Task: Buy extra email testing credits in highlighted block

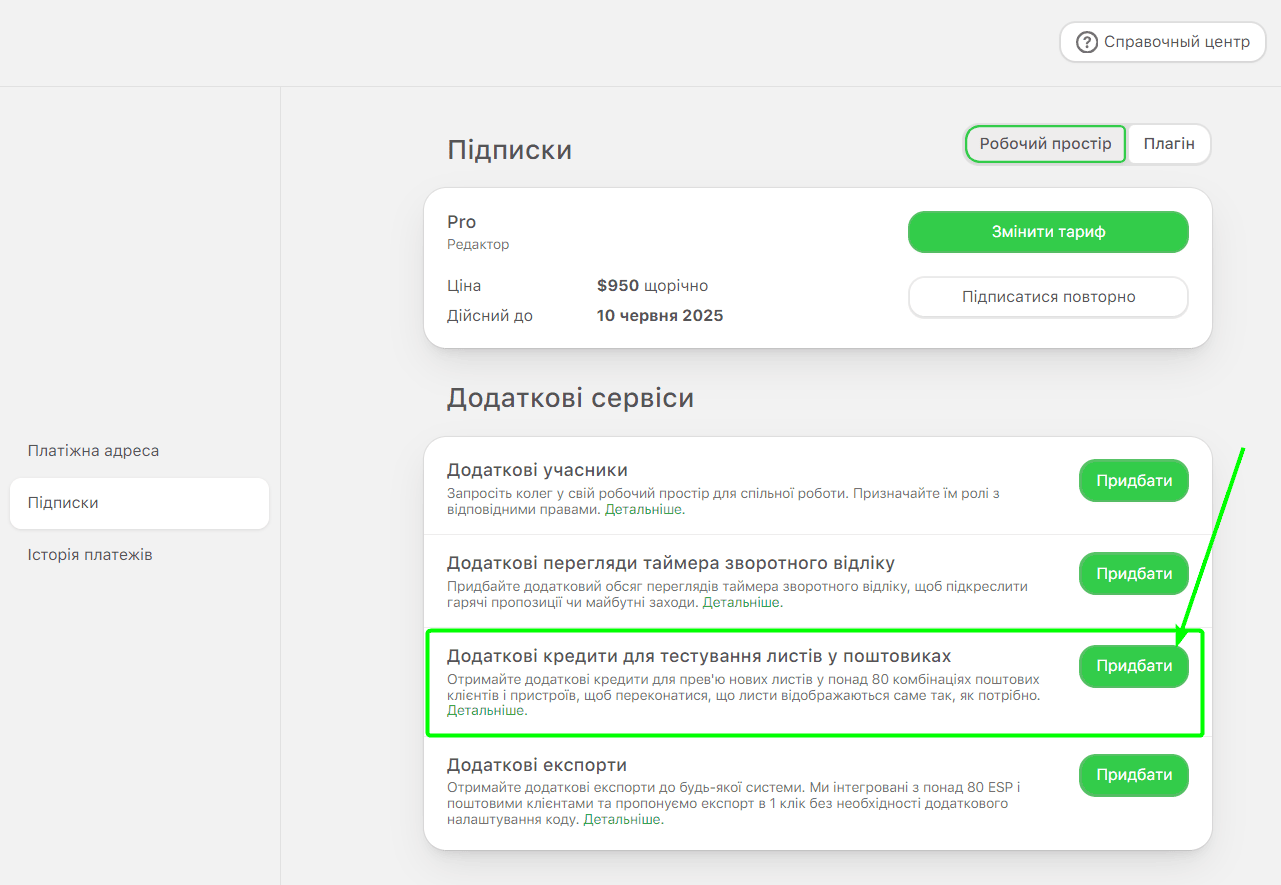Action: [x=1133, y=665]
